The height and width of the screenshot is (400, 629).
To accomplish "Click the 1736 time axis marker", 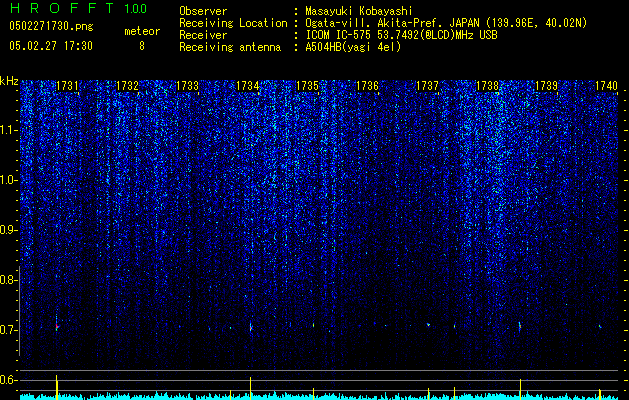I will coord(367,86).
